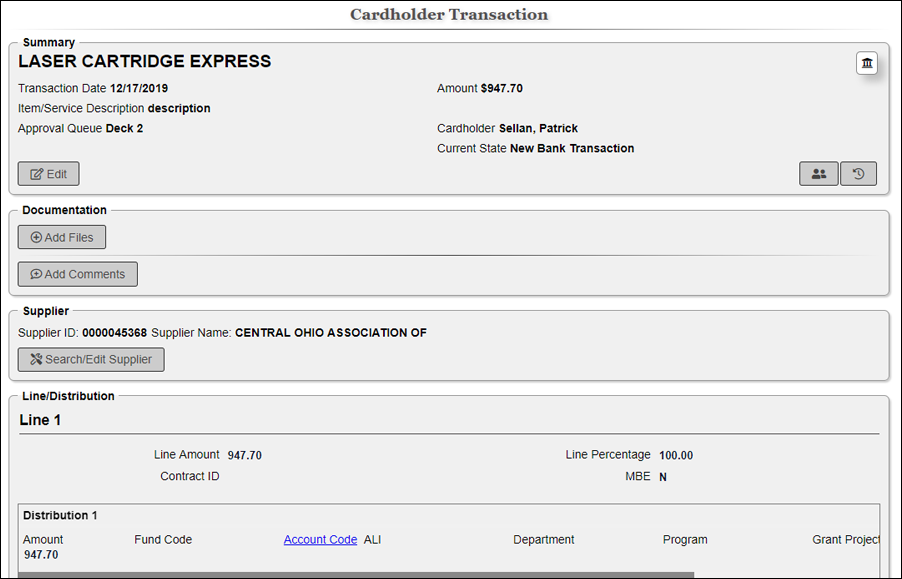Select the Current State New Bank Transaction
This screenshot has height=579, width=902.
(572, 148)
